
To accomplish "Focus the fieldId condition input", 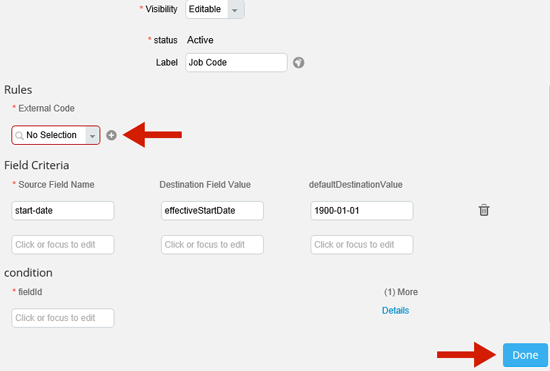I will click(x=63, y=318).
